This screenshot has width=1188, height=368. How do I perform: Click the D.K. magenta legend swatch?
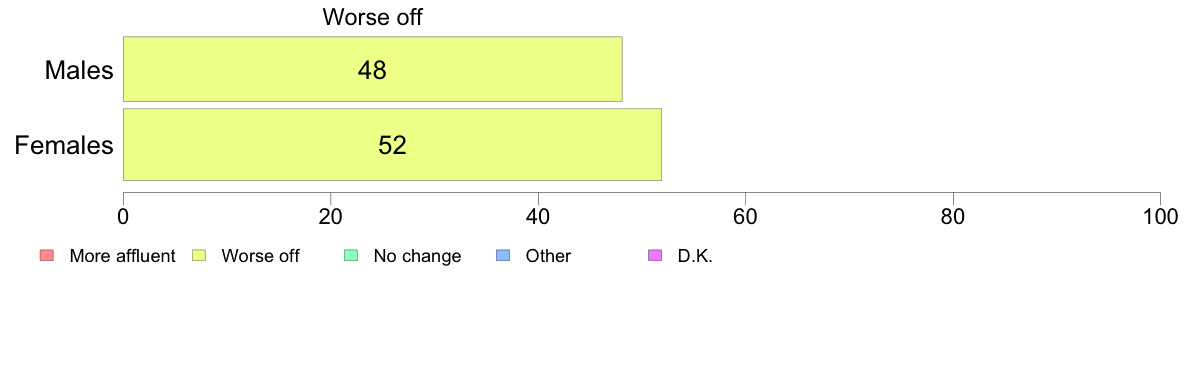click(x=655, y=256)
